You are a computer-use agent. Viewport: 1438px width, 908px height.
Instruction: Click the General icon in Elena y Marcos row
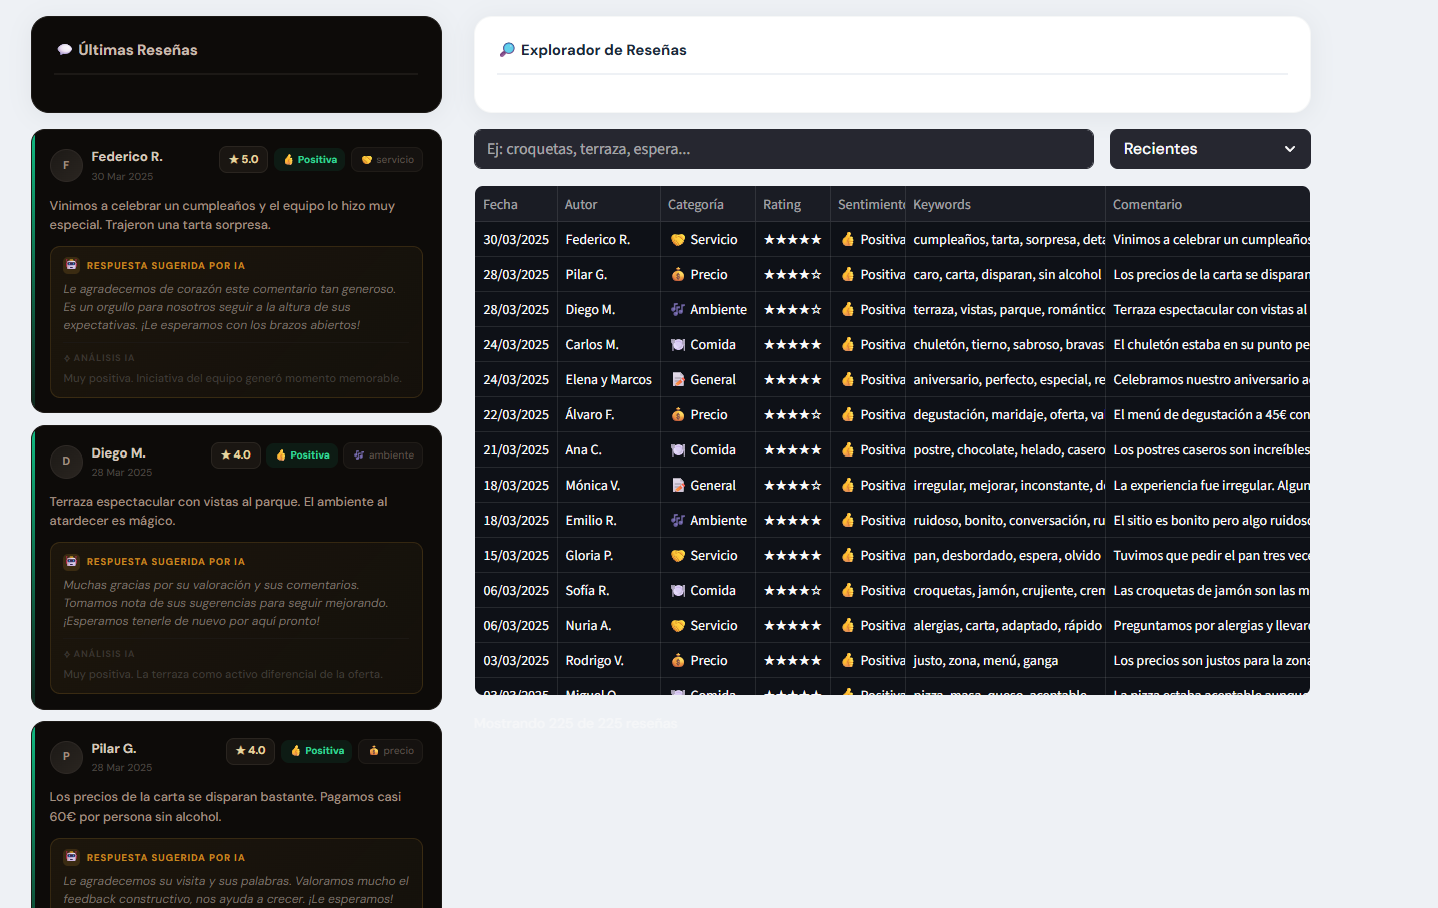pyautogui.click(x=678, y=380)
